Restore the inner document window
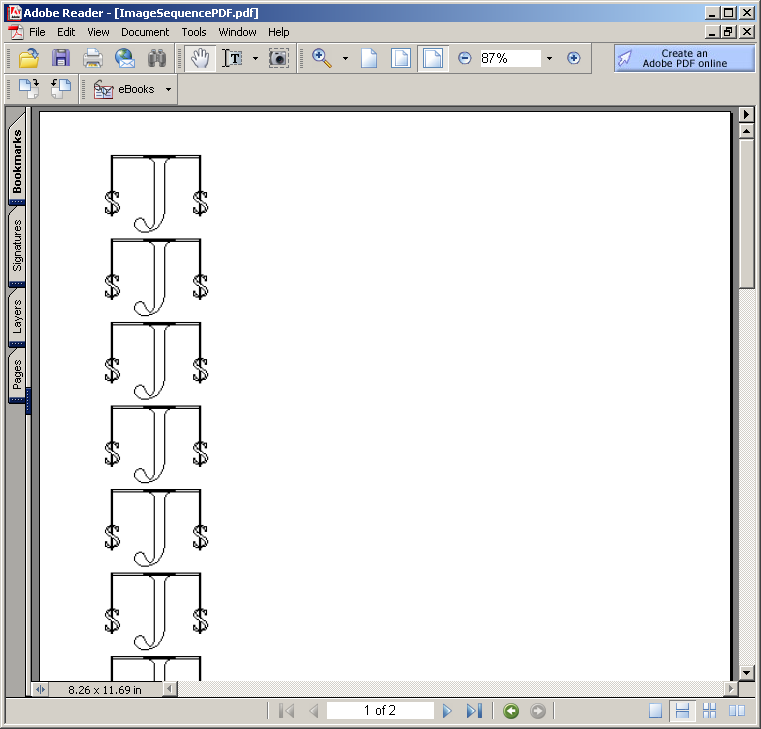Viewport: 761px width, 729px height. click(x=728, y=32)
